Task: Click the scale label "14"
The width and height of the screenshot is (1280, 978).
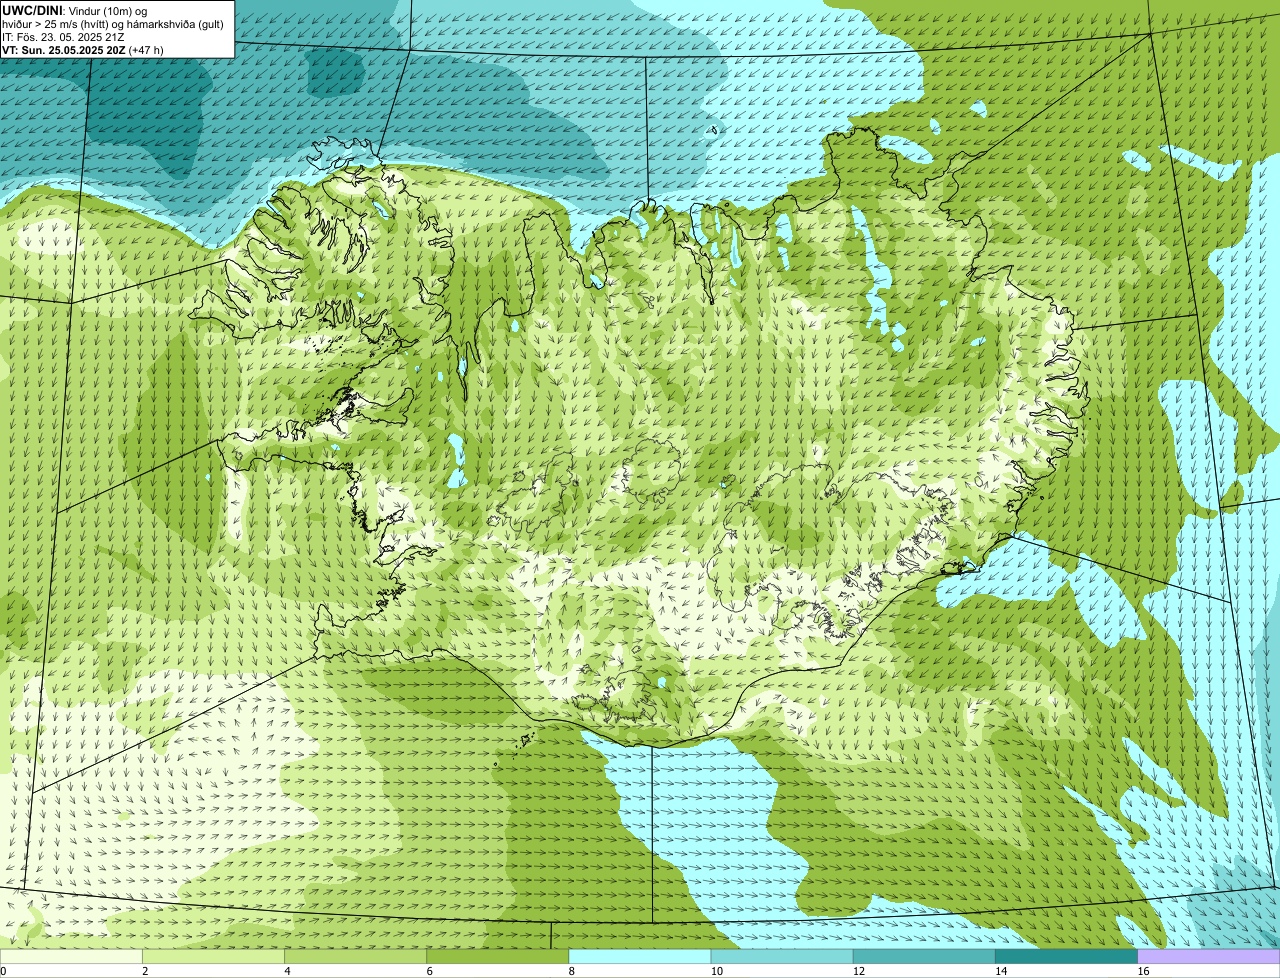Action: pyautogui.click(x=1000, y=971)
